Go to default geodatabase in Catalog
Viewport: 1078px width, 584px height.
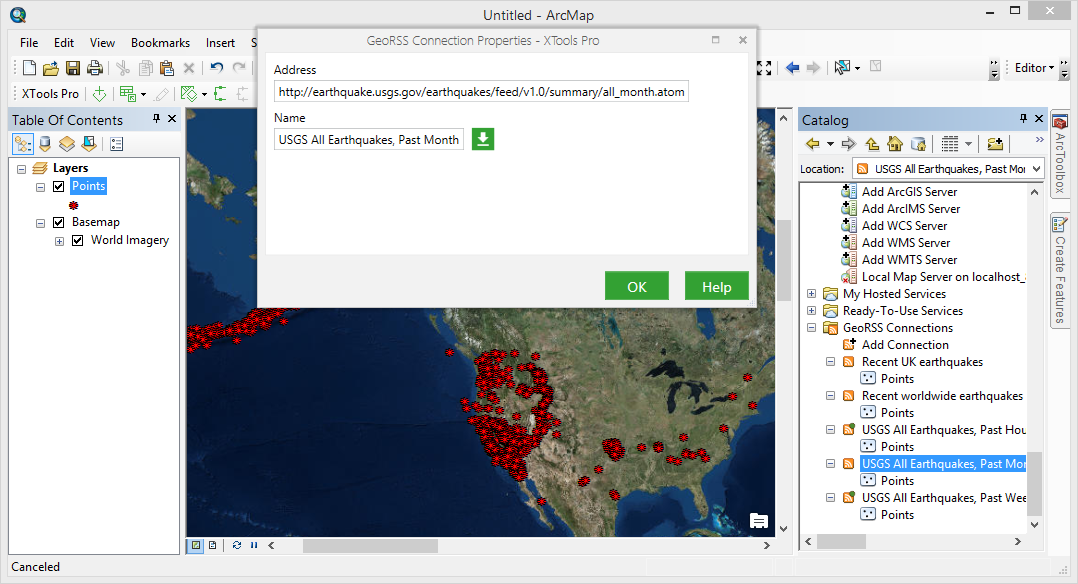918,144
